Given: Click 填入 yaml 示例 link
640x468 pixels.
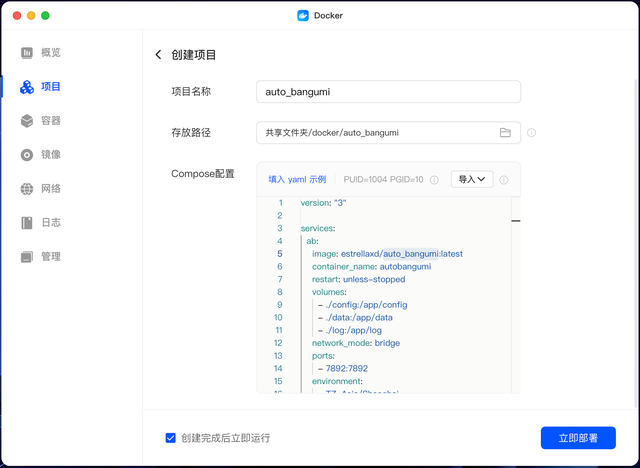Looking at the screenshot, I should tap(297, 180).
